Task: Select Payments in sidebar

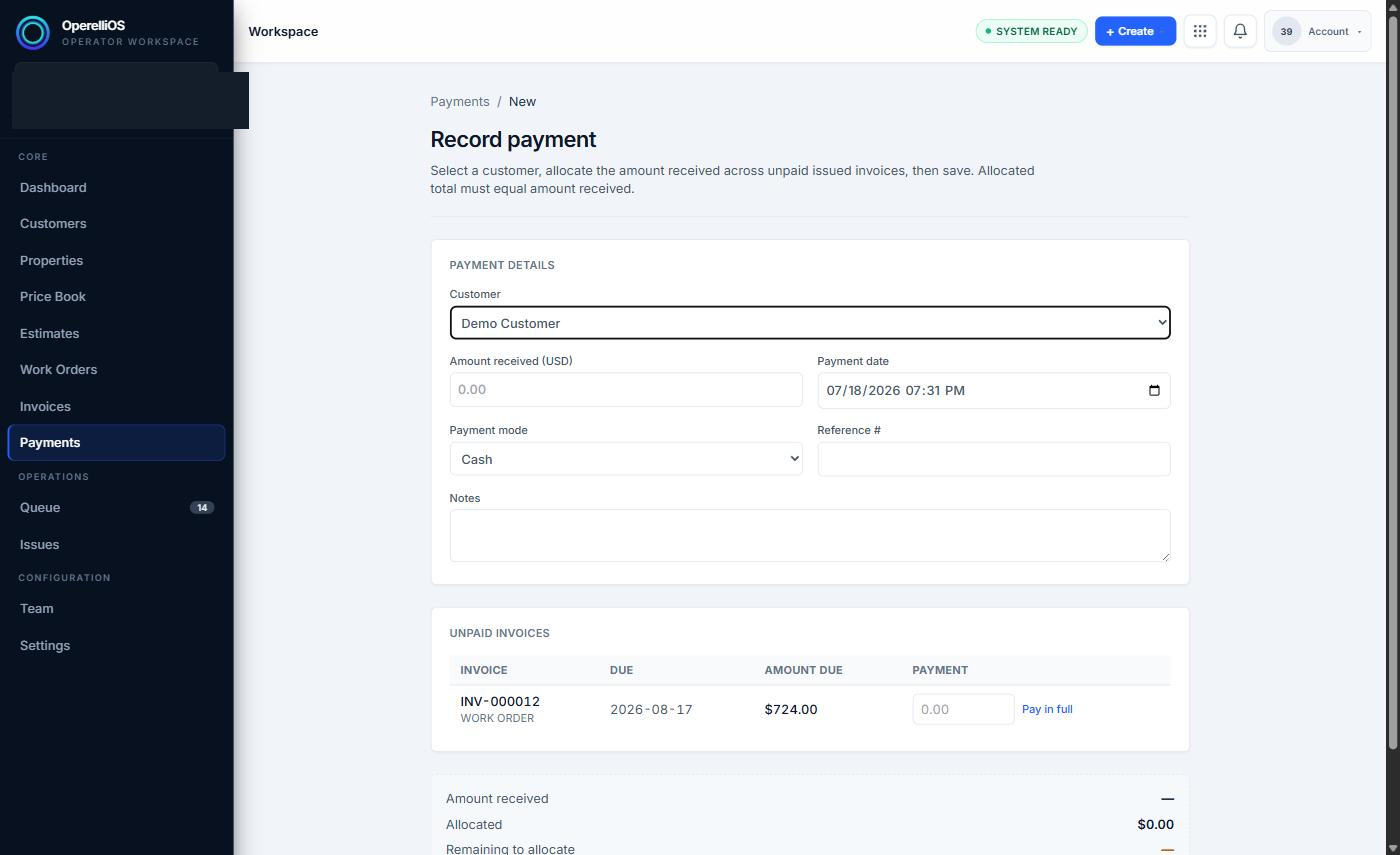Action: (x=116, y=443)
